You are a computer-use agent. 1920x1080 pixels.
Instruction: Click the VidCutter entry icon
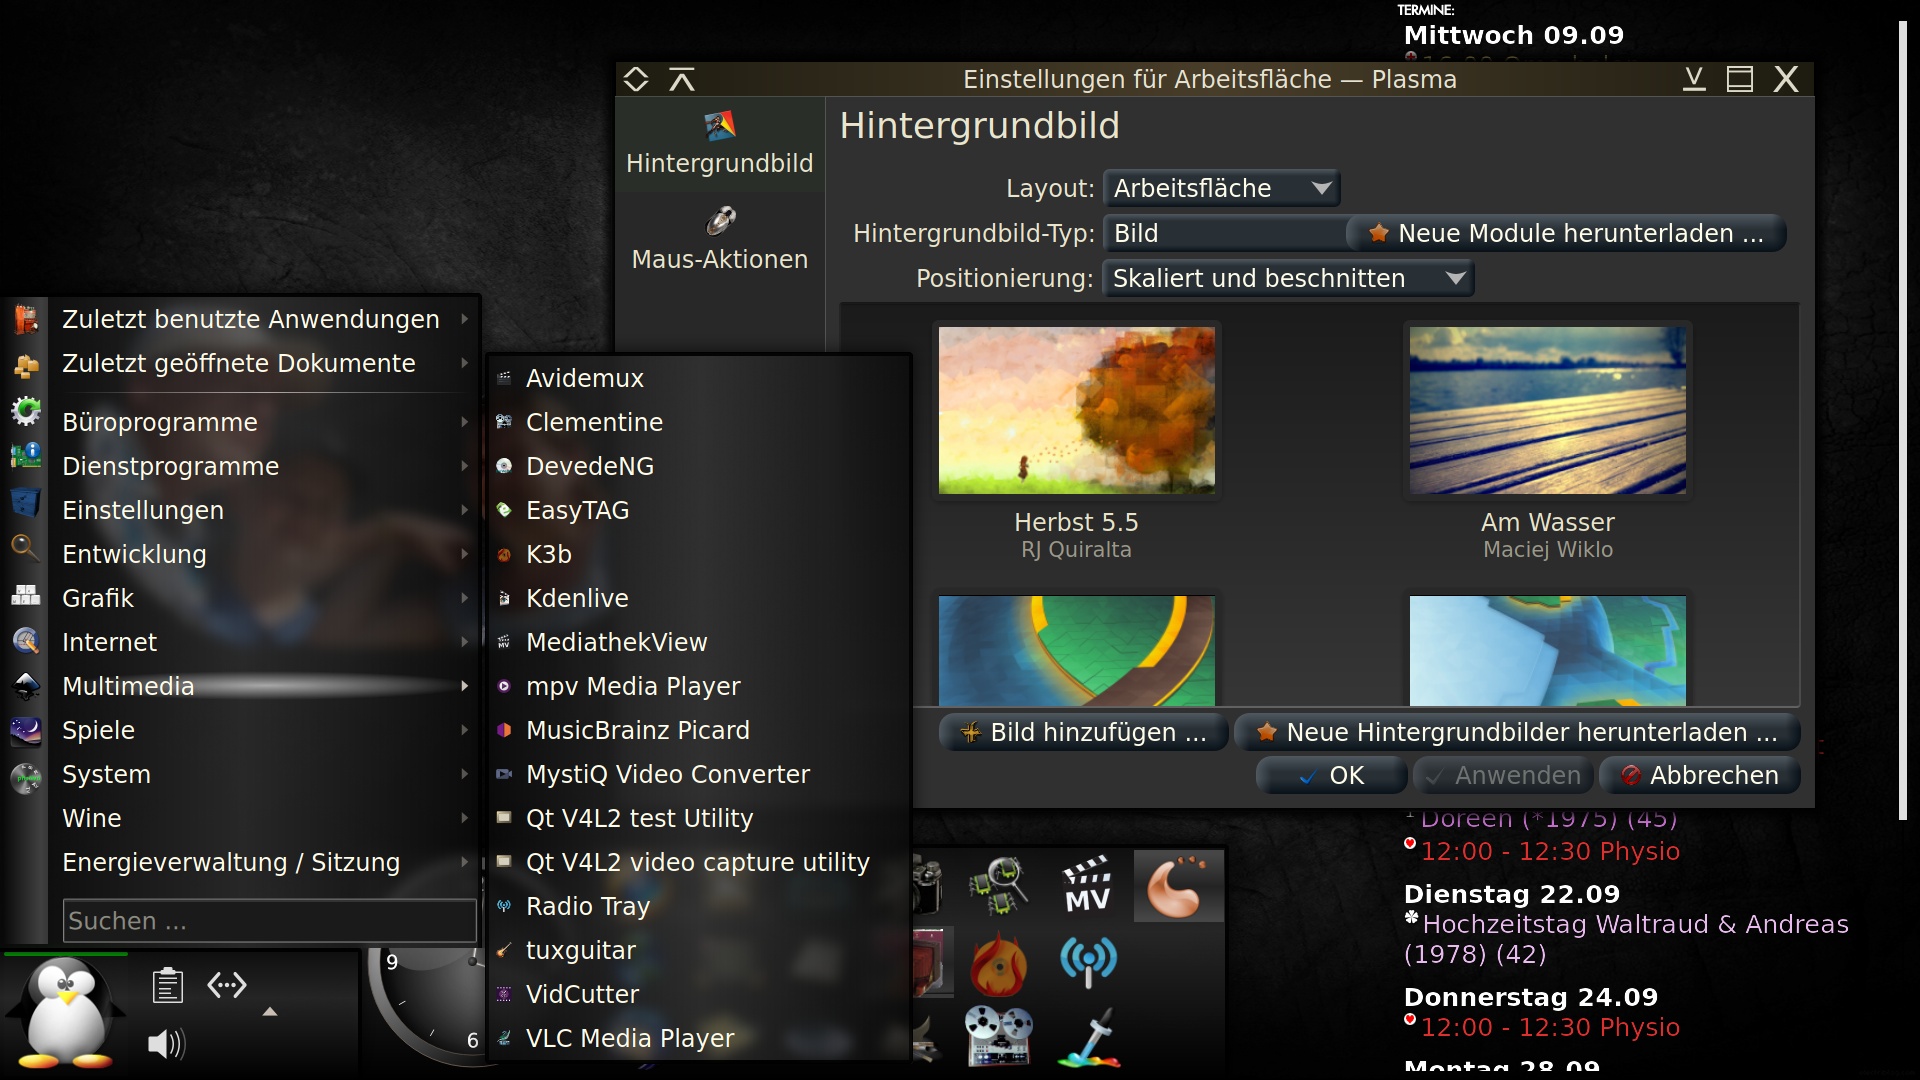pos(504,994)
